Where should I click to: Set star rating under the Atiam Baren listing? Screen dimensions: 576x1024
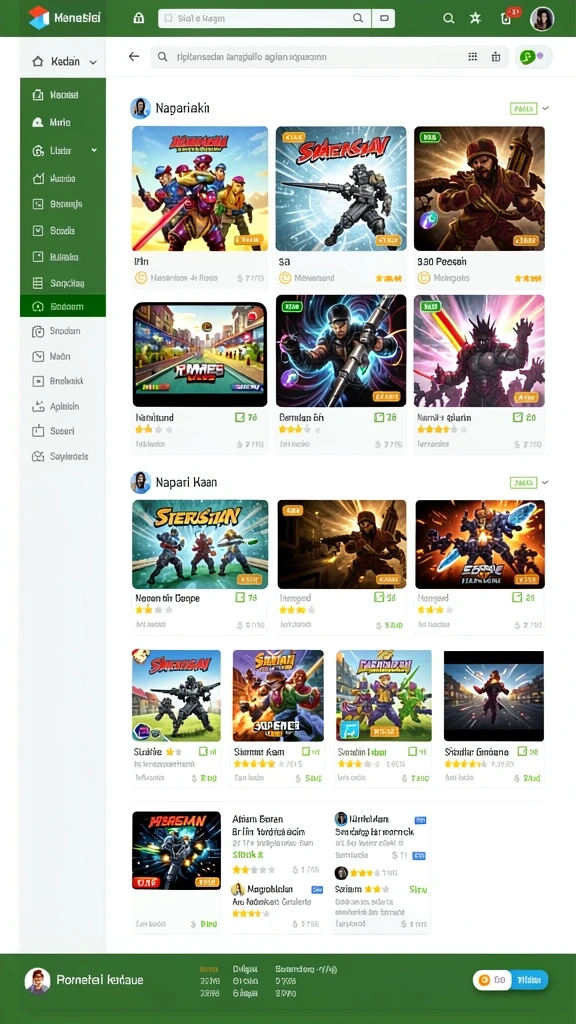[253, 870]
